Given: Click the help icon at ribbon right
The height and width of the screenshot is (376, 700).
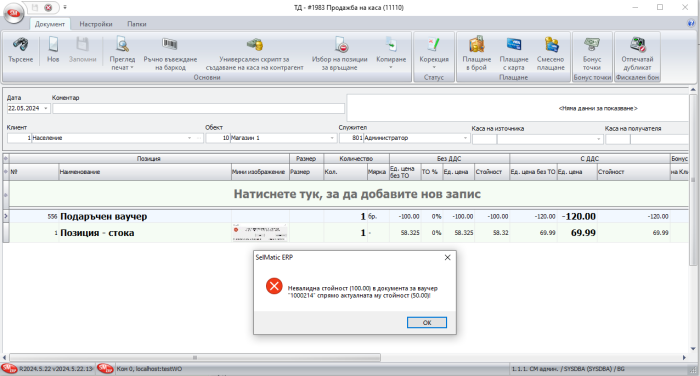Looking at the screenshot, I should point(691,23).
